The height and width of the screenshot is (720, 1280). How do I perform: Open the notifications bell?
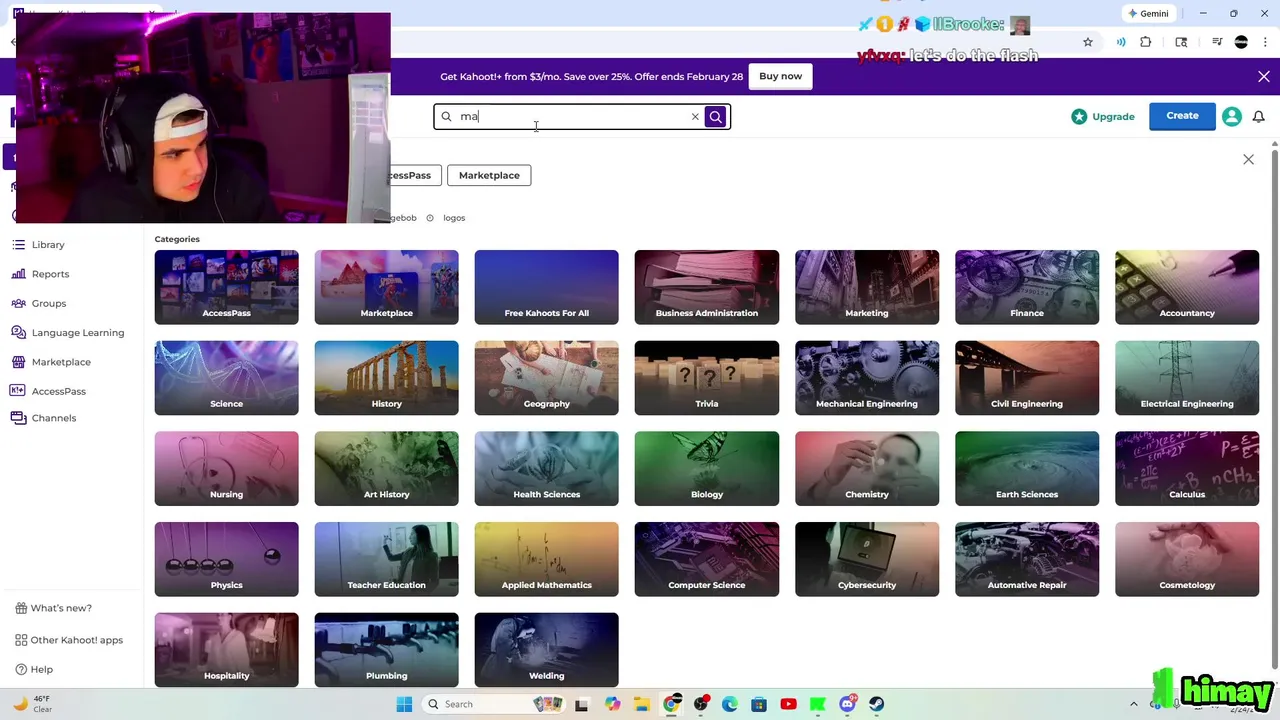[x=1258, y=116]
